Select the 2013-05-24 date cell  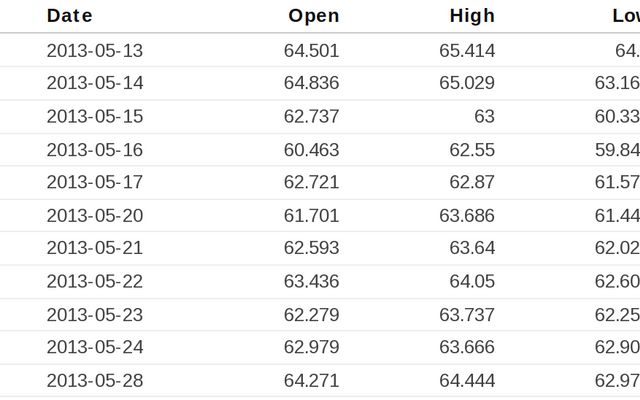coord(95,347)
